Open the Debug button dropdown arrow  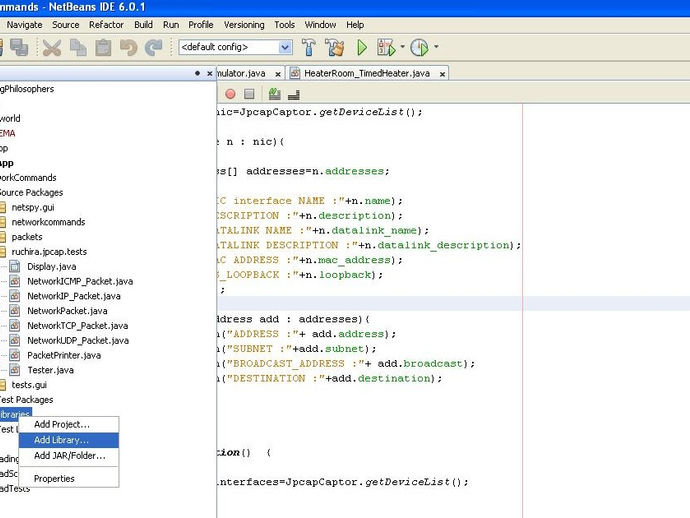click(402, 46)
